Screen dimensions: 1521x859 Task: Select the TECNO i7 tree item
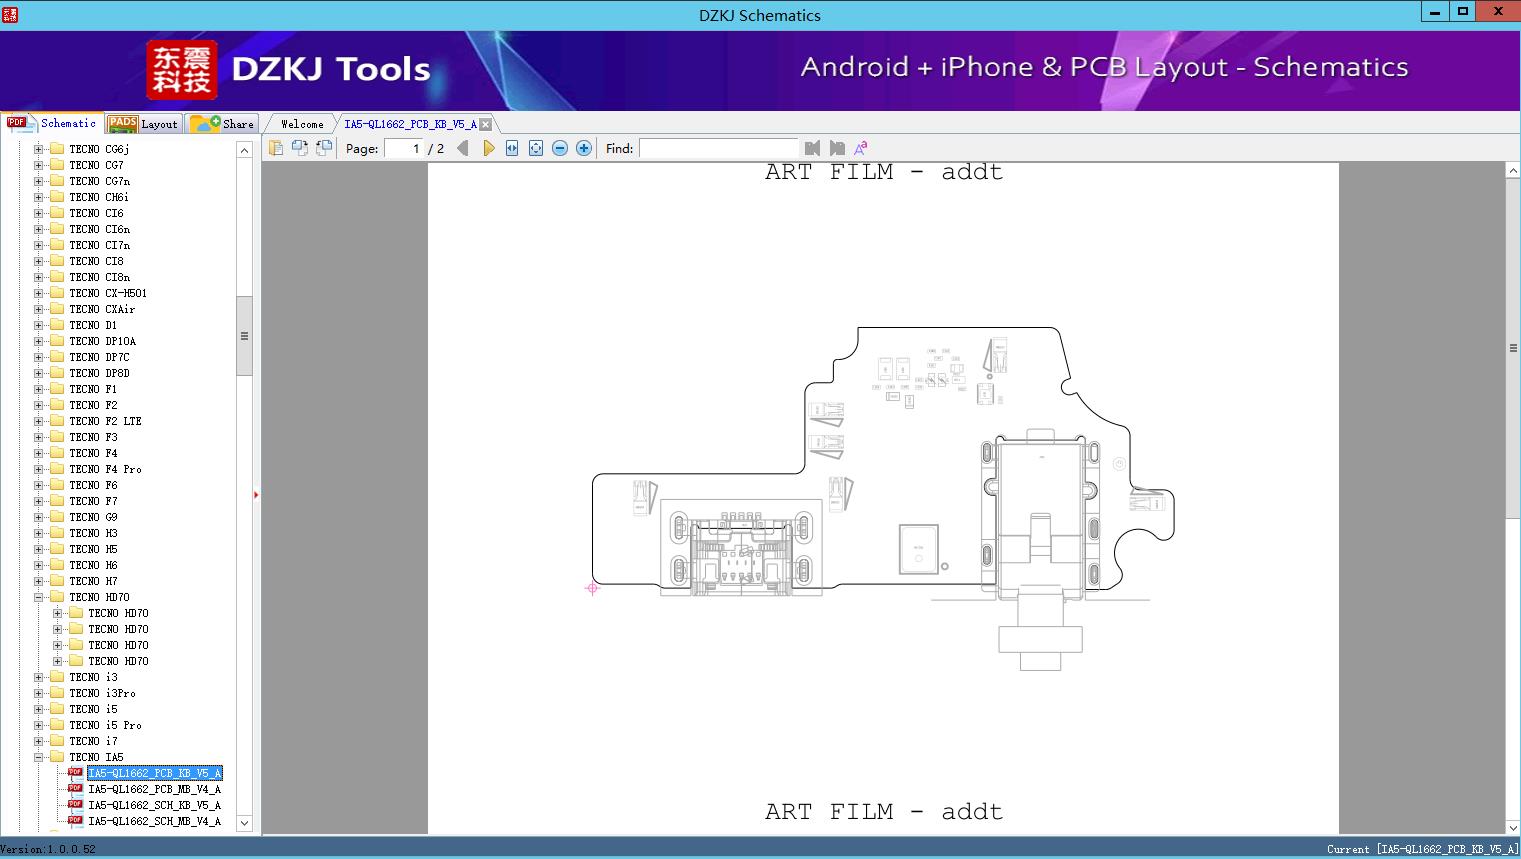93,741
